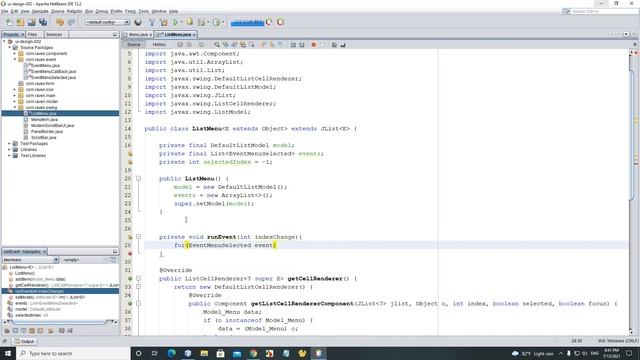Click the Shift Line Right editor icon
This screenshot has width=640, height=360.
coord(302,45)
